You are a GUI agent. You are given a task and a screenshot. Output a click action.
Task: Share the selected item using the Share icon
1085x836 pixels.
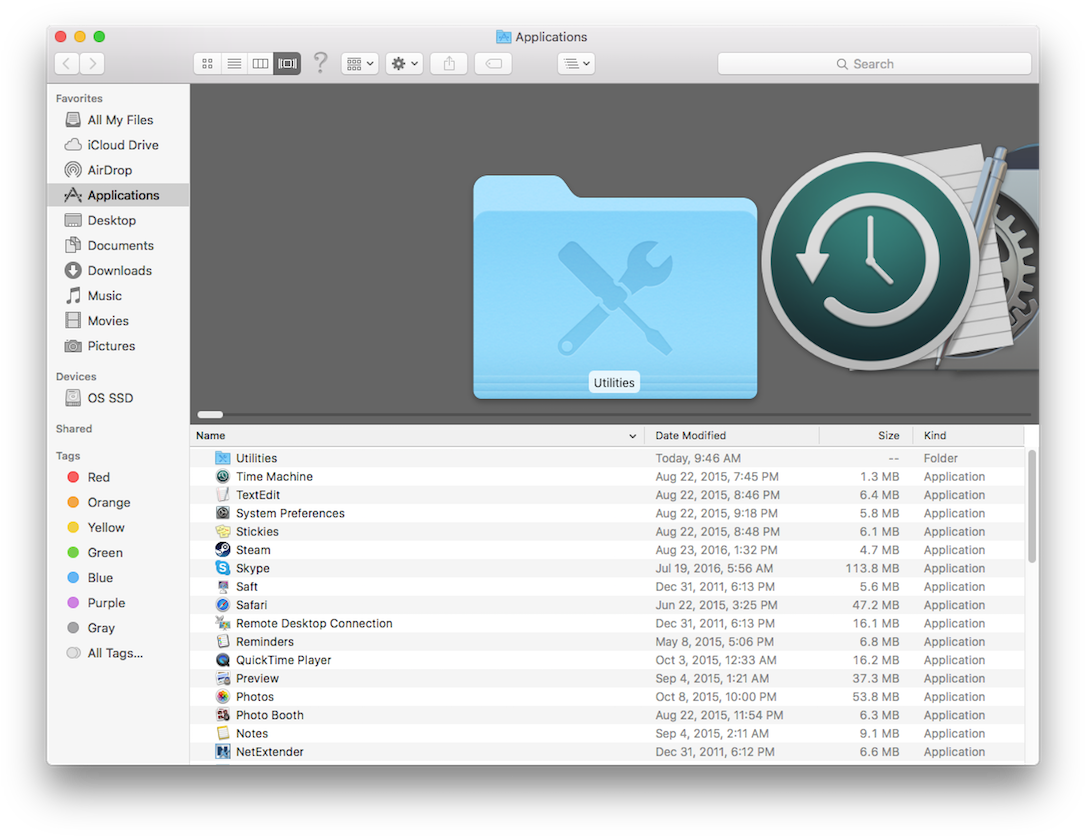coord(448,63)
